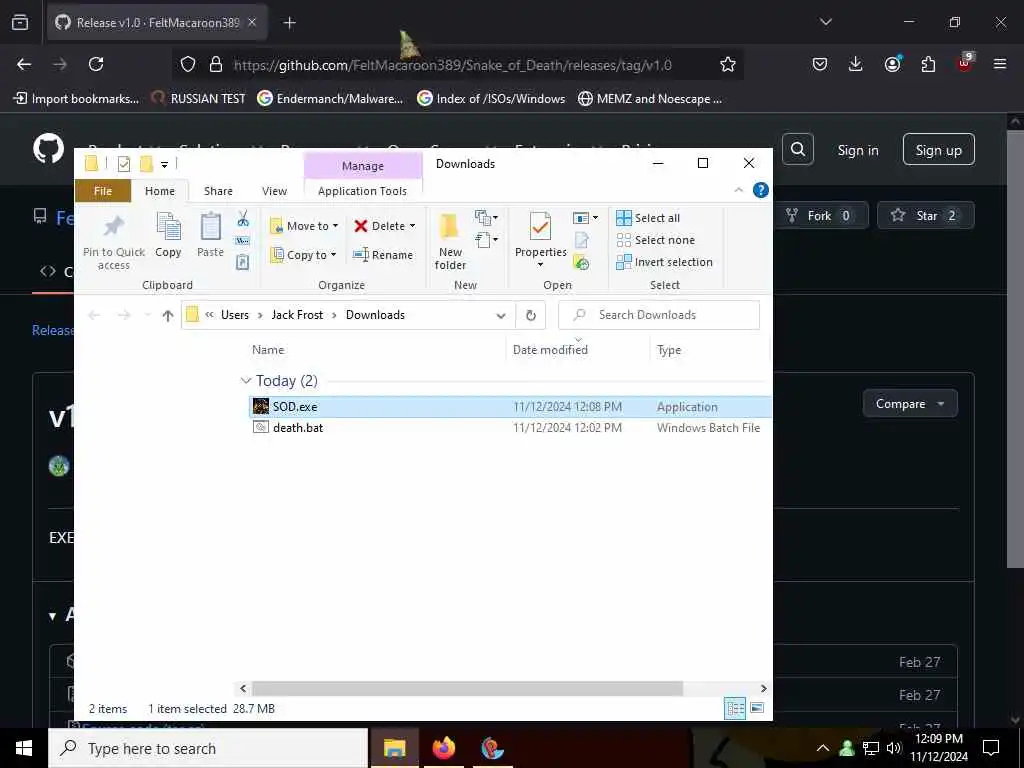This screenshot has height=768, width=1024.
Task: Switch to the View ribbon tab
Action: click(274, 191)
